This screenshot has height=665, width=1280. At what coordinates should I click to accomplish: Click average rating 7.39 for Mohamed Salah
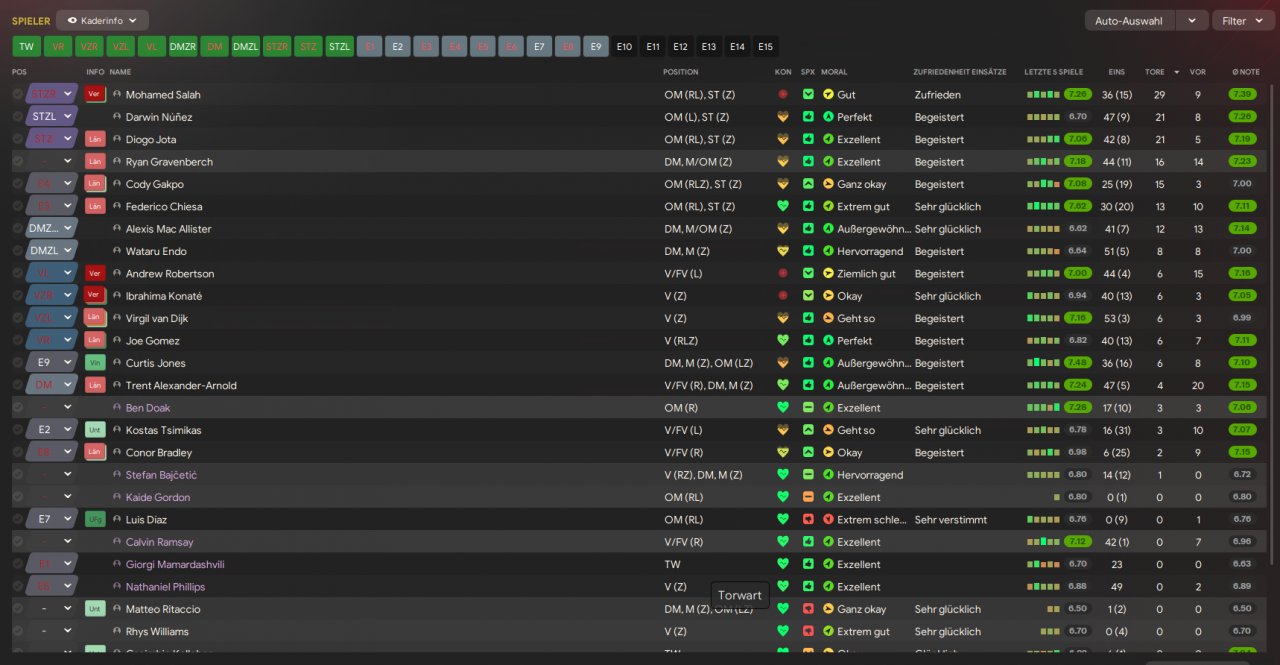click(x=1243, y=94)
